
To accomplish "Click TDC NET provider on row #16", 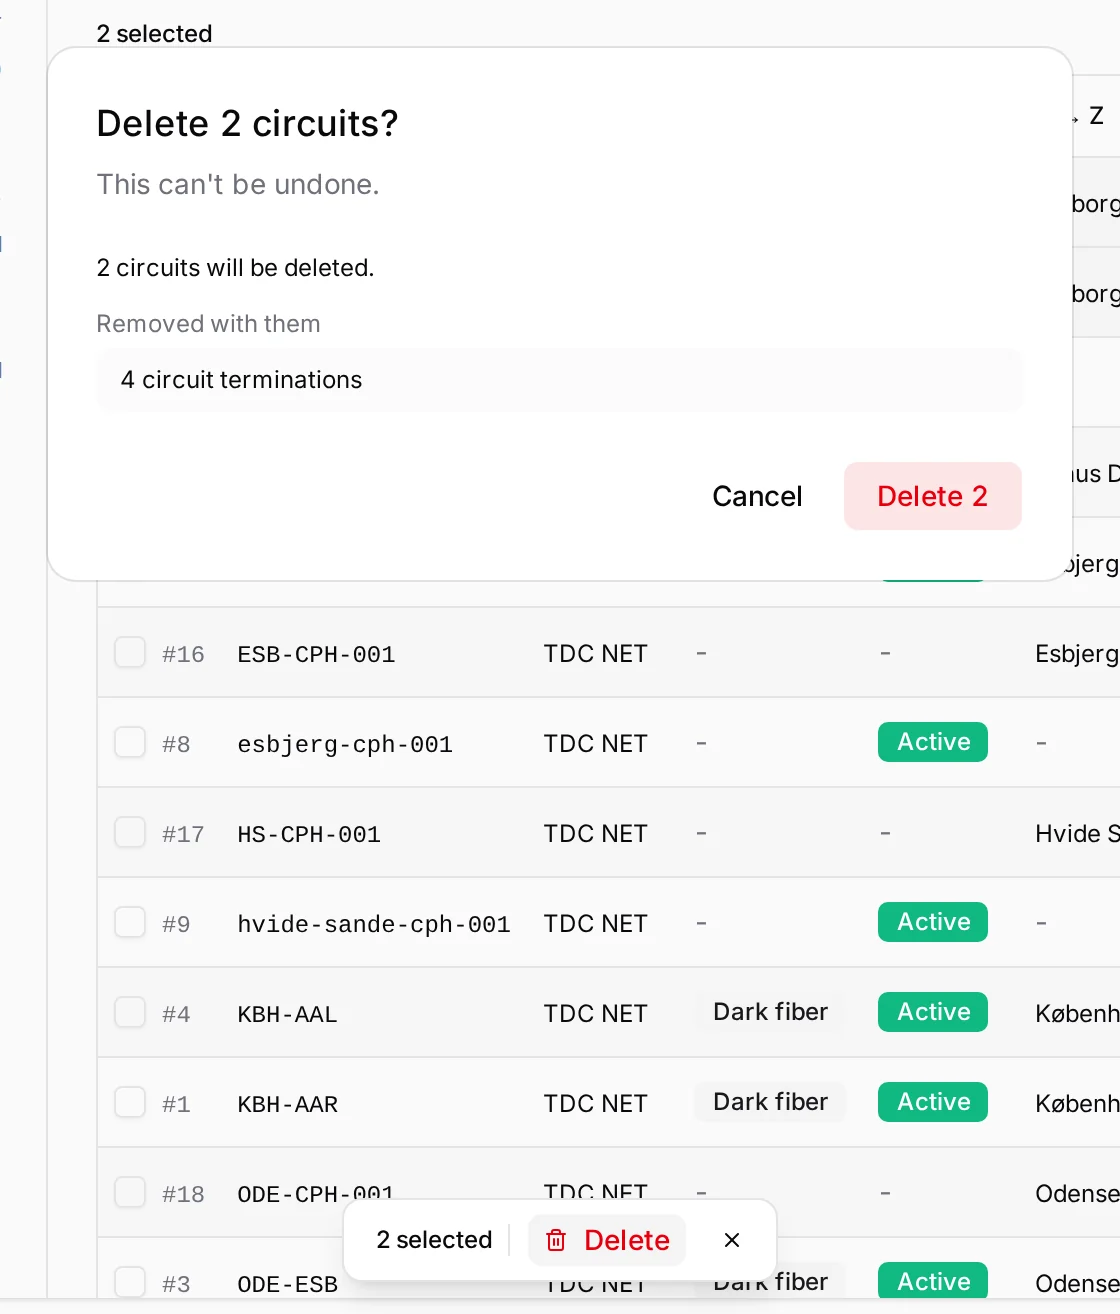I will coord(596,654).
